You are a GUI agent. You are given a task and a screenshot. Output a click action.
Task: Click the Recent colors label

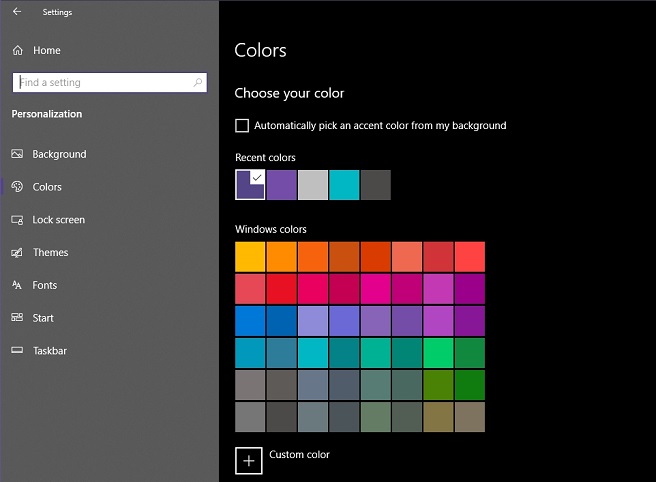coord(265,157)
